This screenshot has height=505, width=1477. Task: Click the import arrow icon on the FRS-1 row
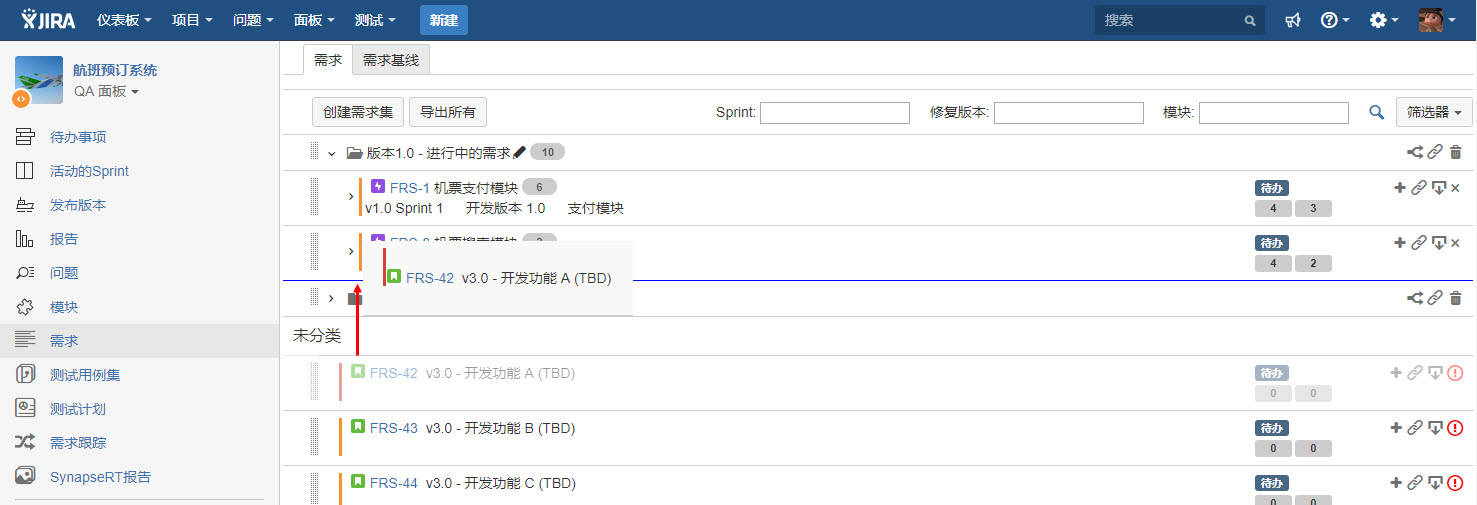tap(1439, 188)
